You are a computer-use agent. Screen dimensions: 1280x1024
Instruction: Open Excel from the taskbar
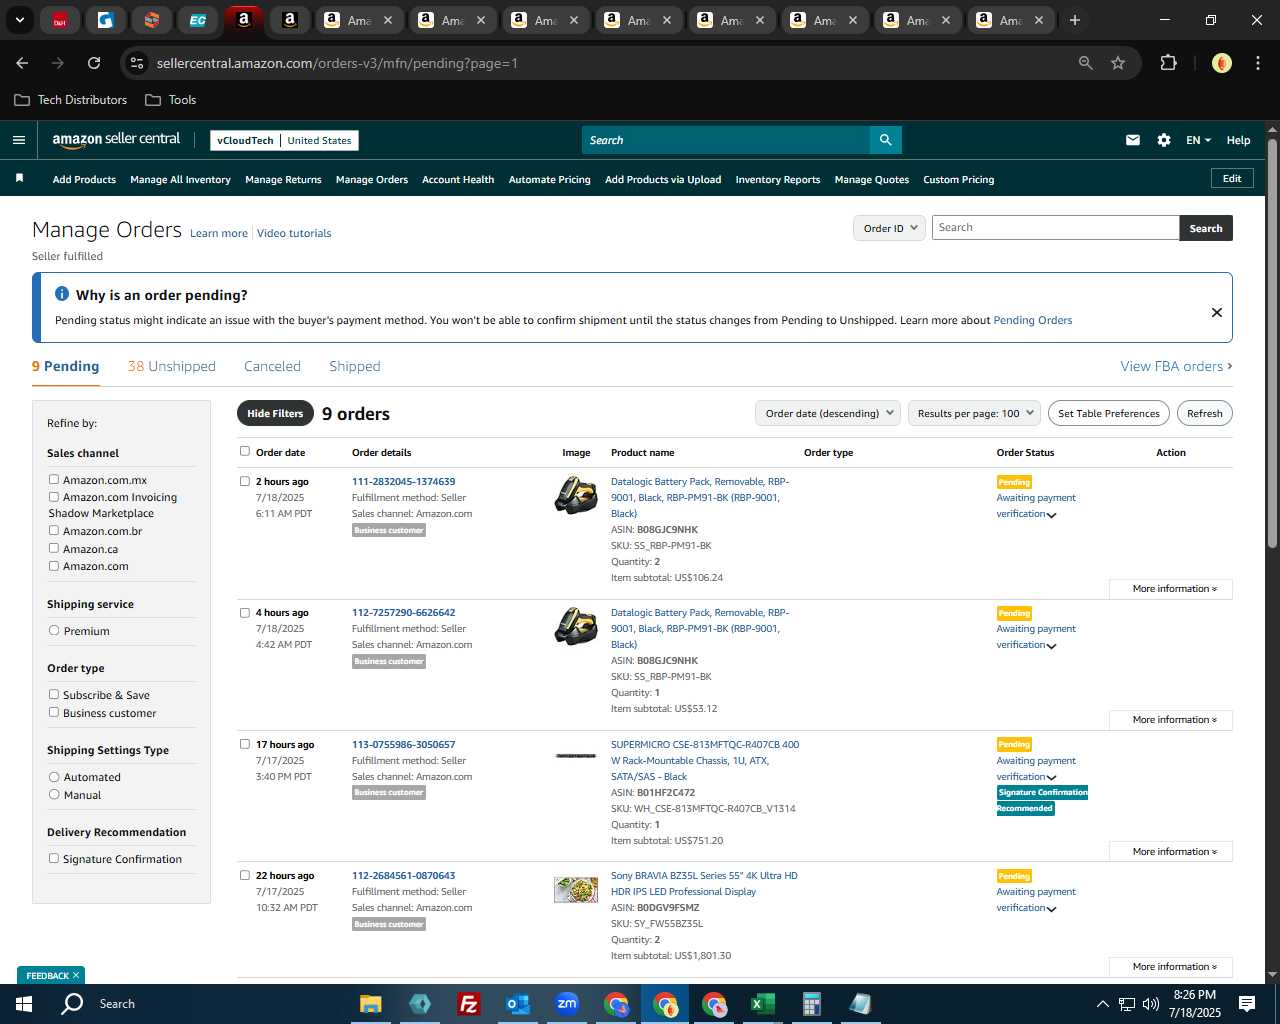[x=762, y=1004]
